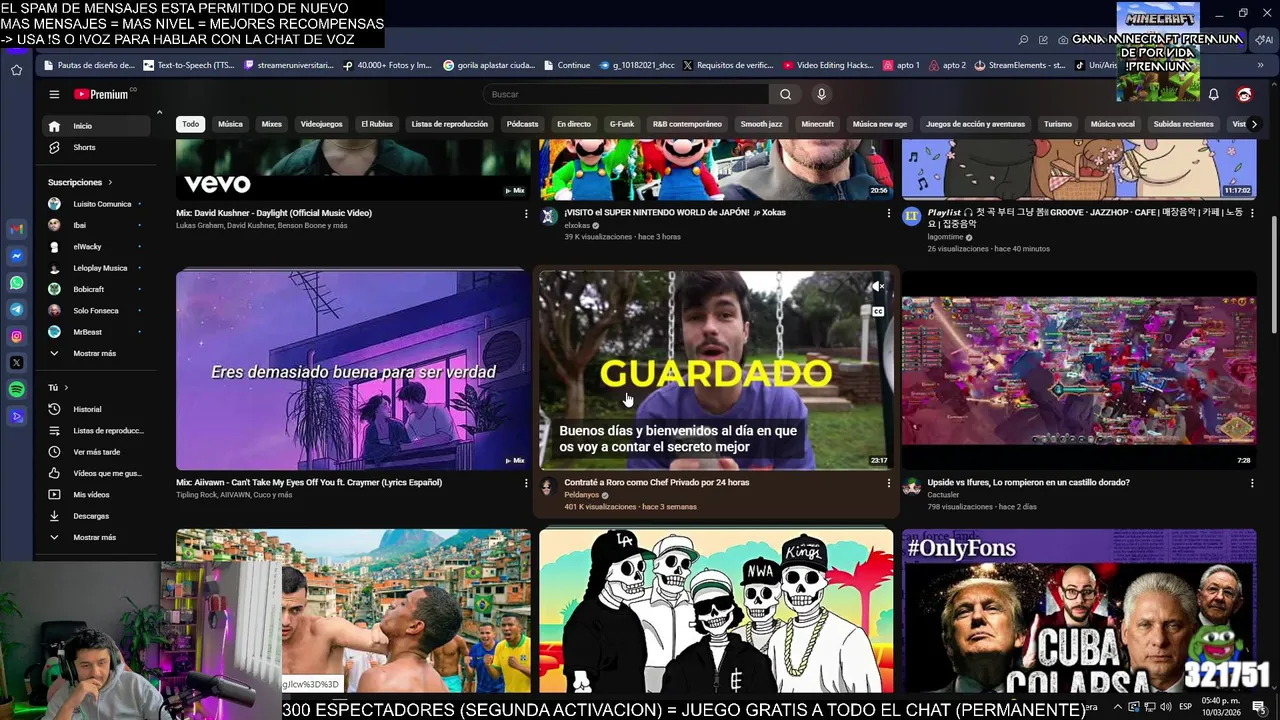Select the El Rubius filter chip
The width and height of the screenshot is (1280, 720).
point(377,124)
